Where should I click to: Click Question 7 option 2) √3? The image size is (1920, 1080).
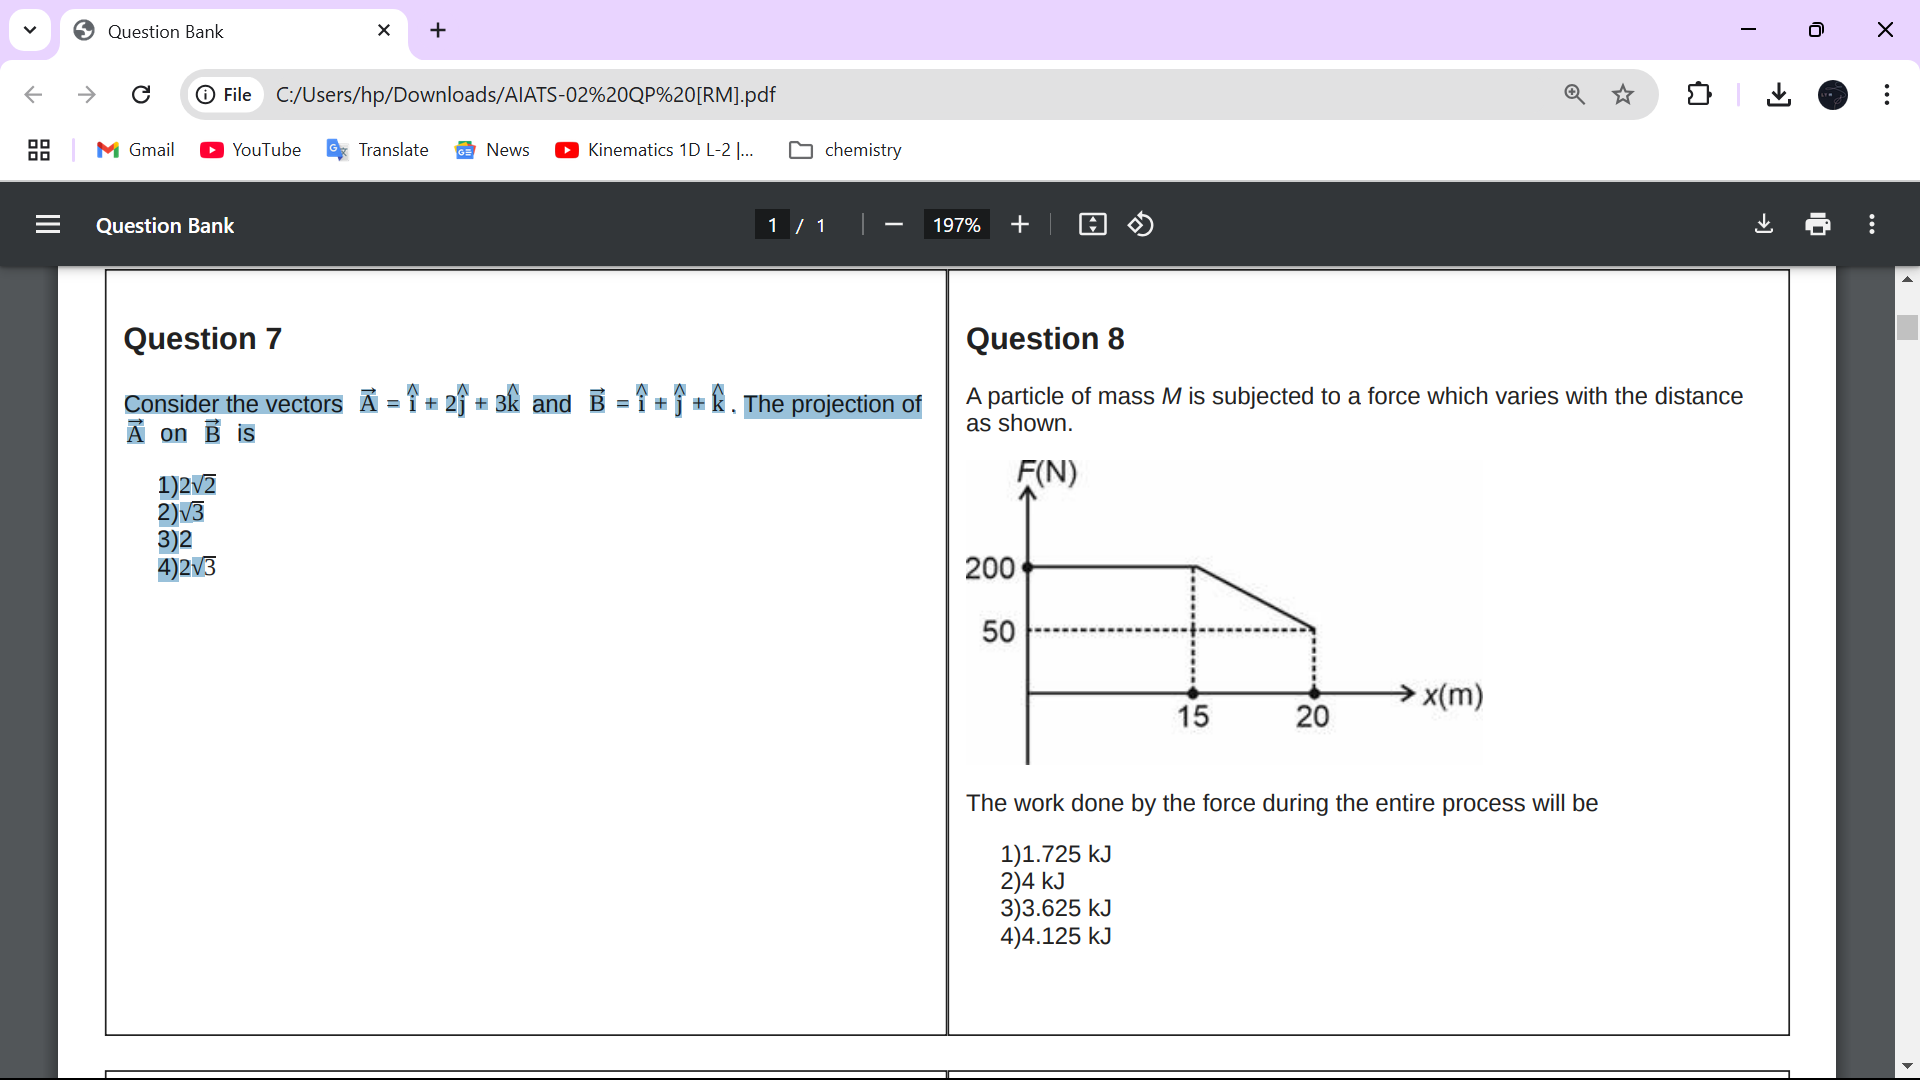[x=181, y=512]
